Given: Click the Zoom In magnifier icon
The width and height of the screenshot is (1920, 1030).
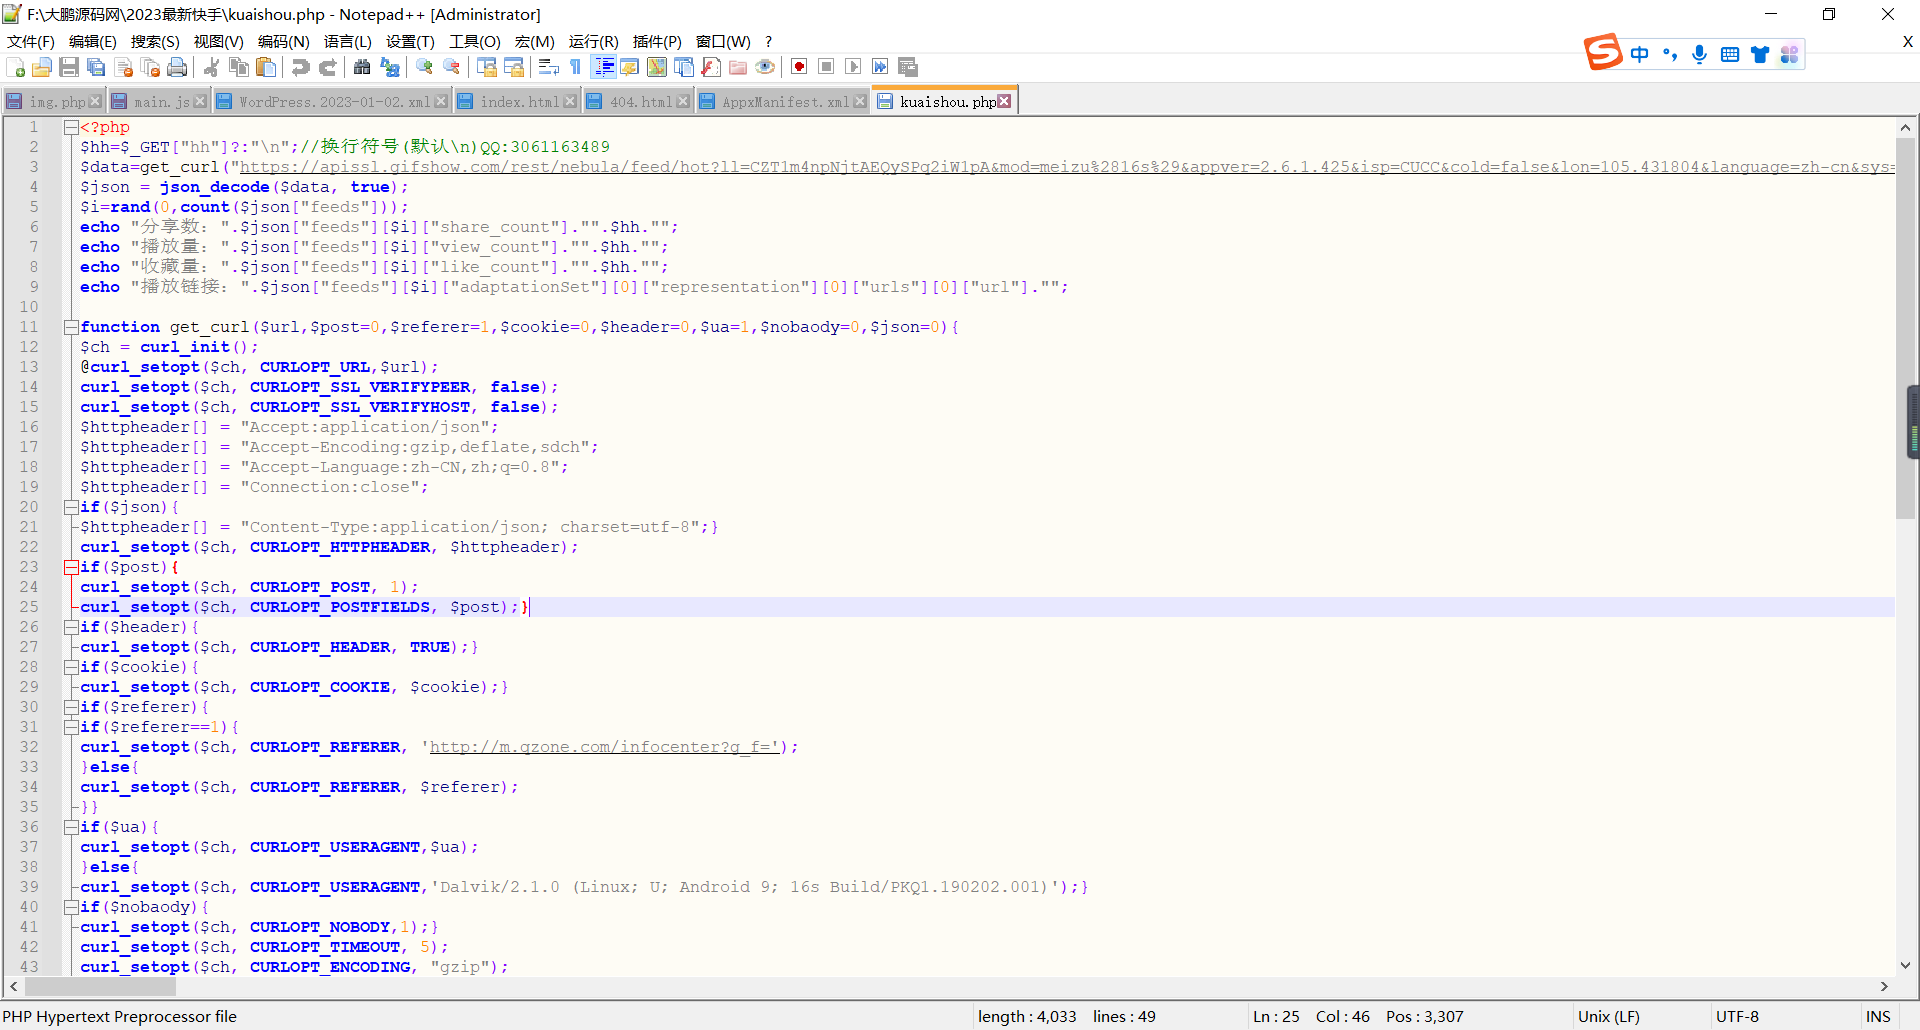Looking at the screenshot, I should coord(425,67).
